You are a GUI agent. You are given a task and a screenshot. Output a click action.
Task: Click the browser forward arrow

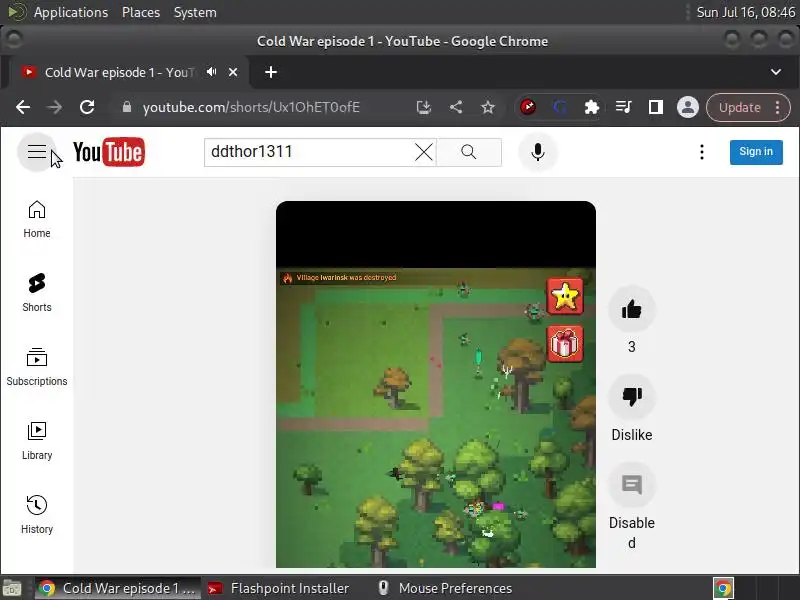coord(55,107)
